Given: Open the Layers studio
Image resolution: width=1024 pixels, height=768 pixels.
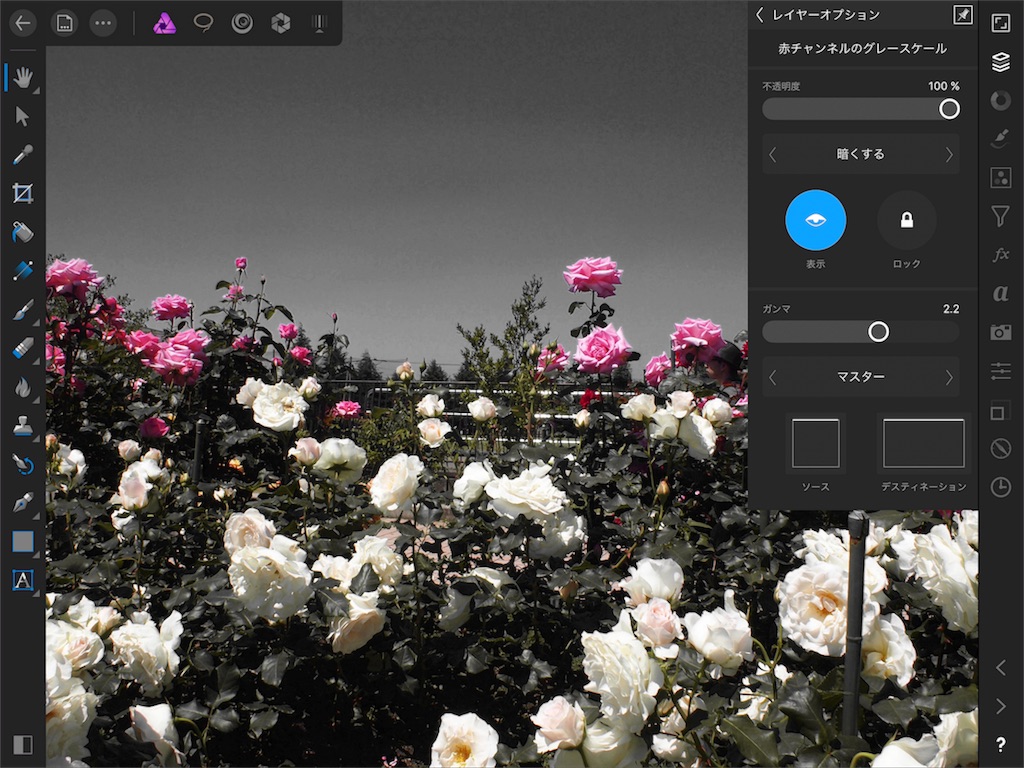Looking at the screenshot, I should (x=1000, y=62).
